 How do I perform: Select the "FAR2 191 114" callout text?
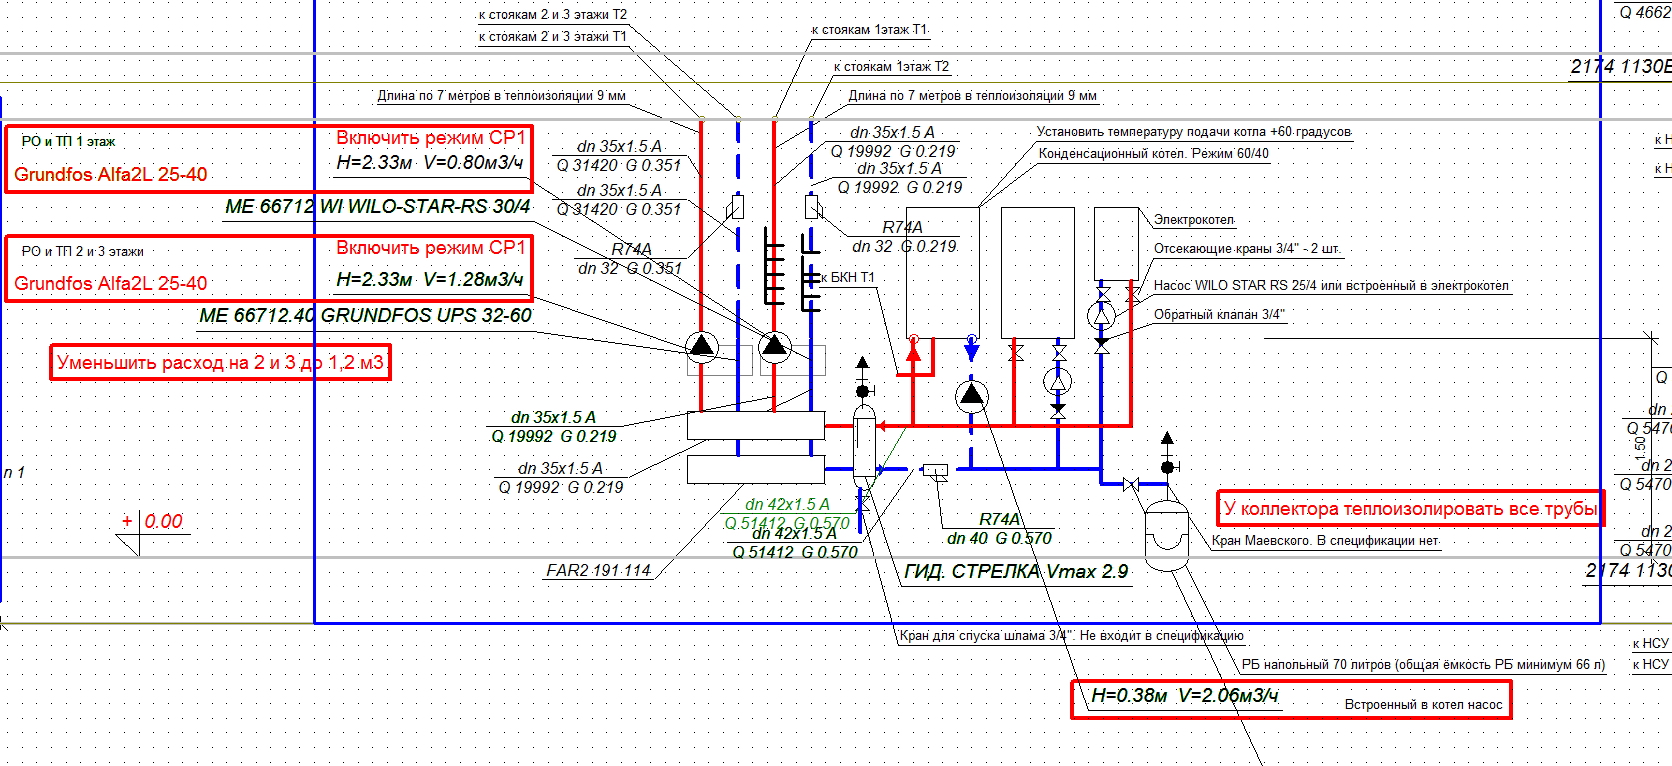598,570
